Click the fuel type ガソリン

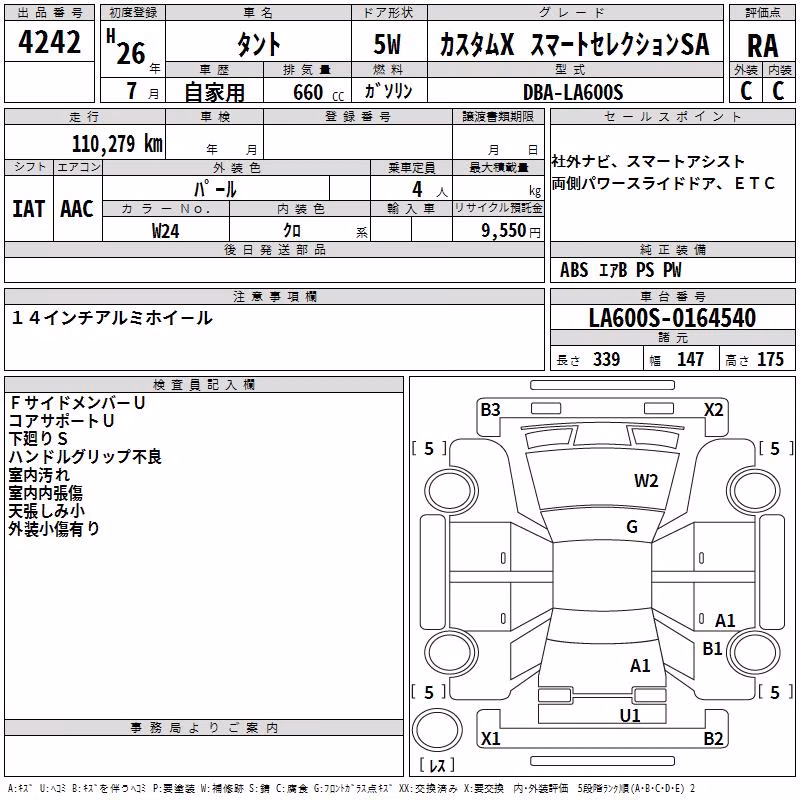(x=389, y=91)
